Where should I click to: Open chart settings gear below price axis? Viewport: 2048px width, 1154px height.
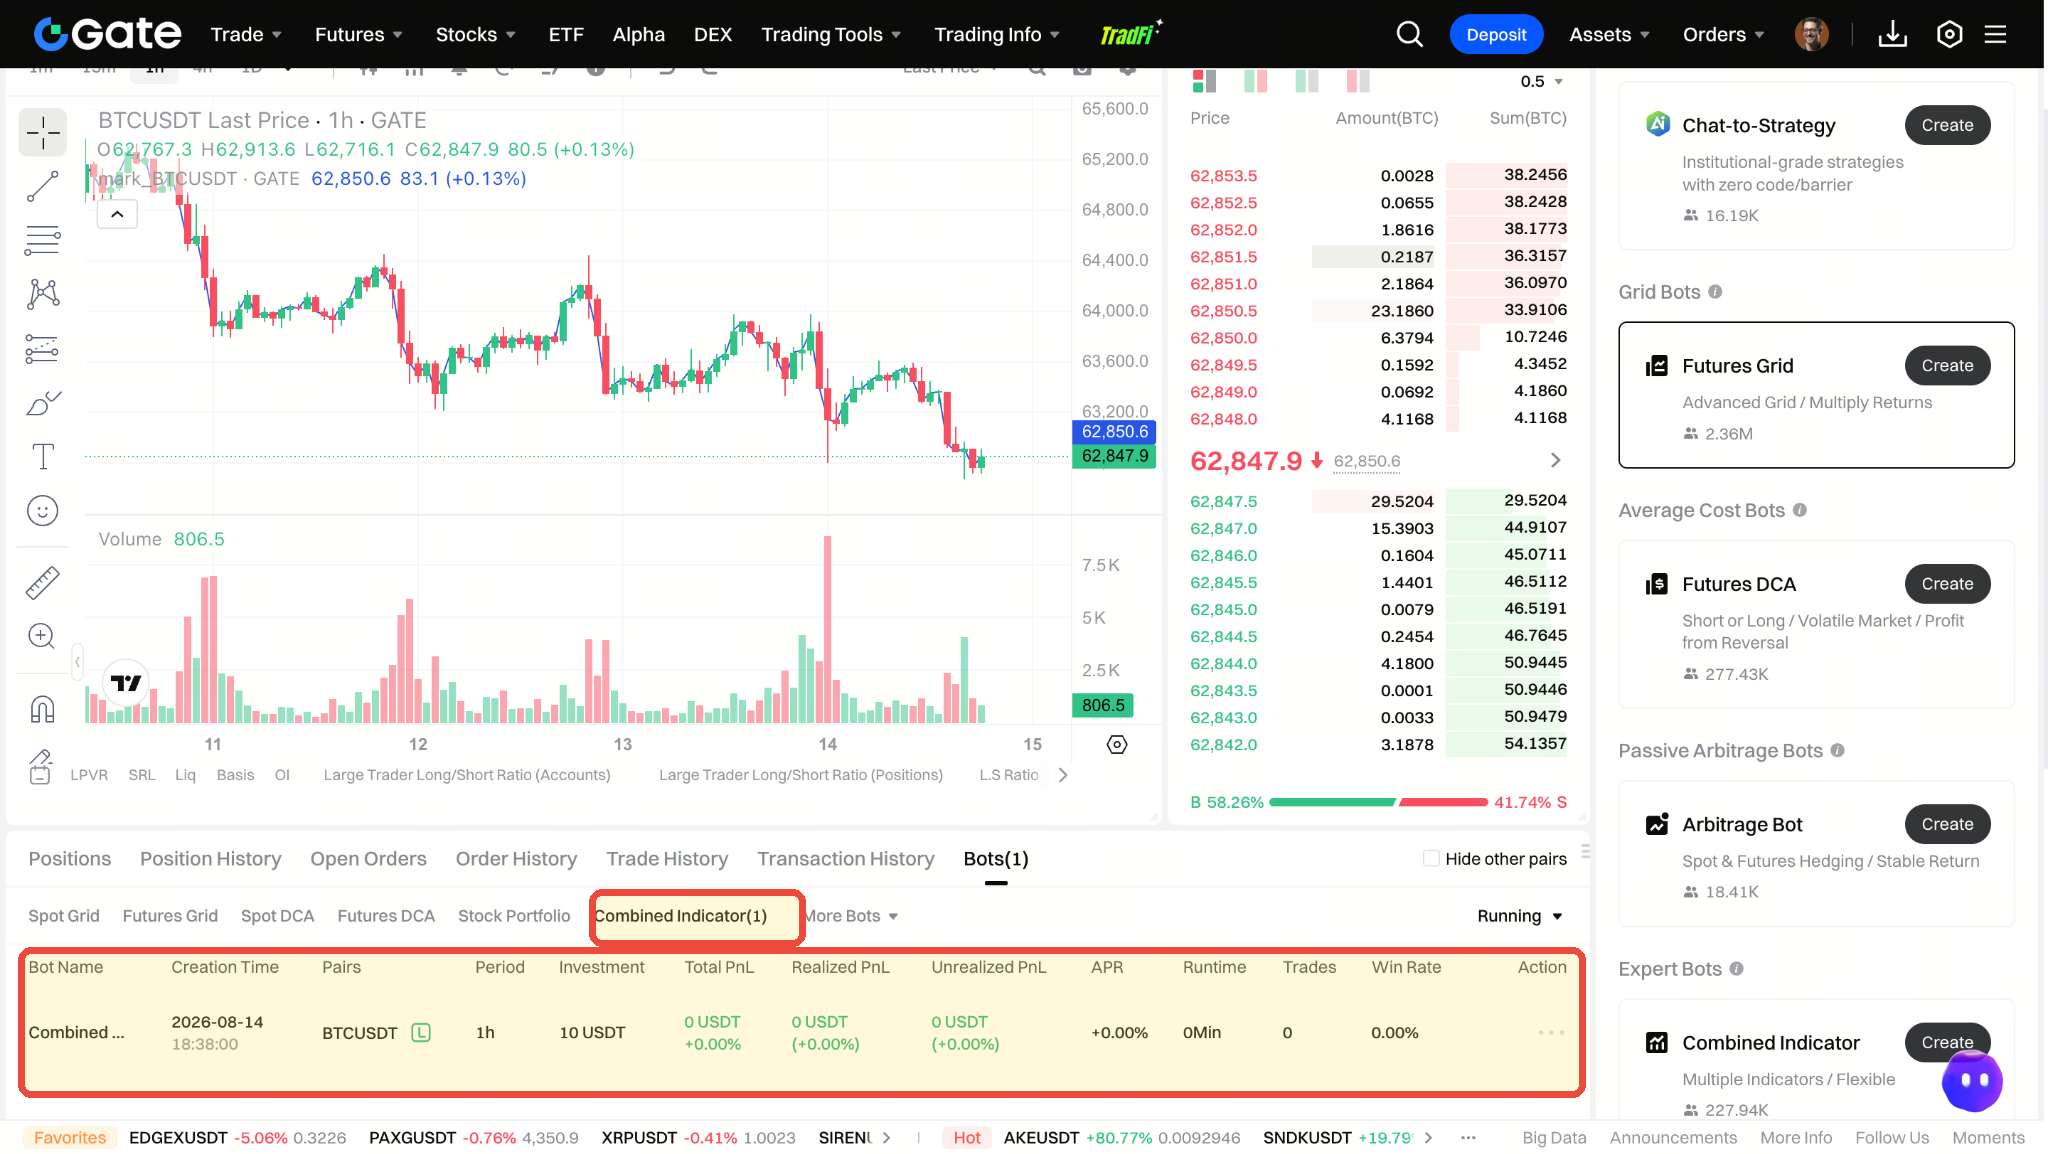click(1117, 745)
